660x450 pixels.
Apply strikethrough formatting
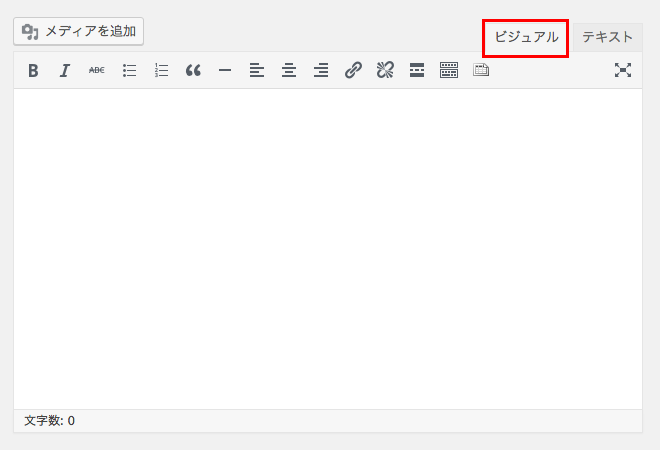97,70
